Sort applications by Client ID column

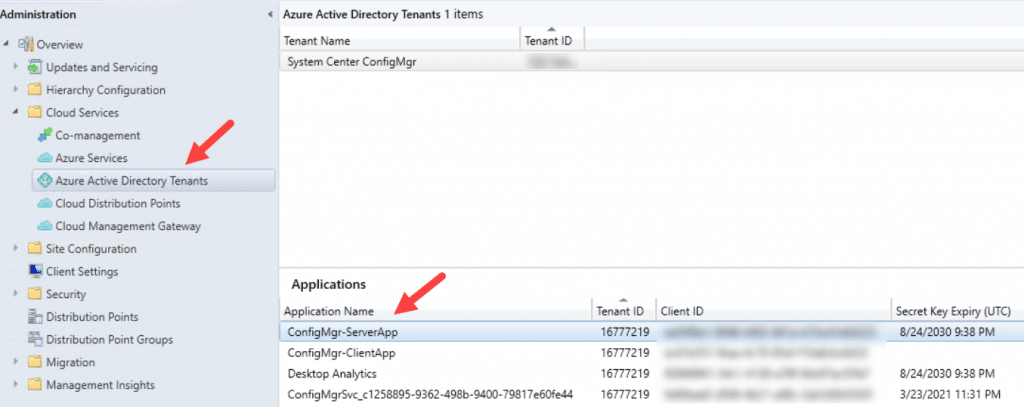(x=774, y=311)
